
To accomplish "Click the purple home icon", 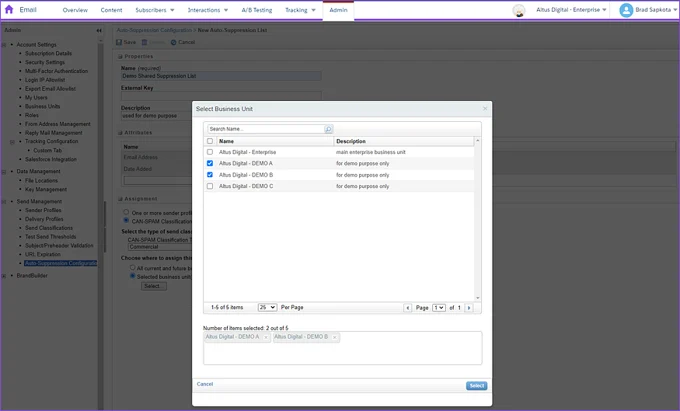I will pos(9,10).
